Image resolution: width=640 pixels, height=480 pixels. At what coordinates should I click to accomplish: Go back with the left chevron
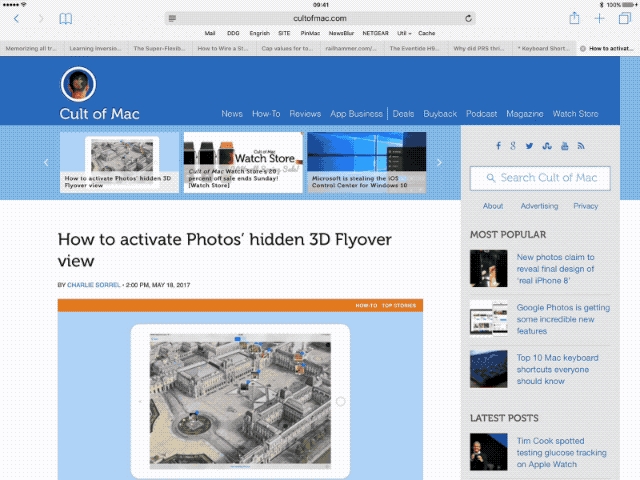16,19
